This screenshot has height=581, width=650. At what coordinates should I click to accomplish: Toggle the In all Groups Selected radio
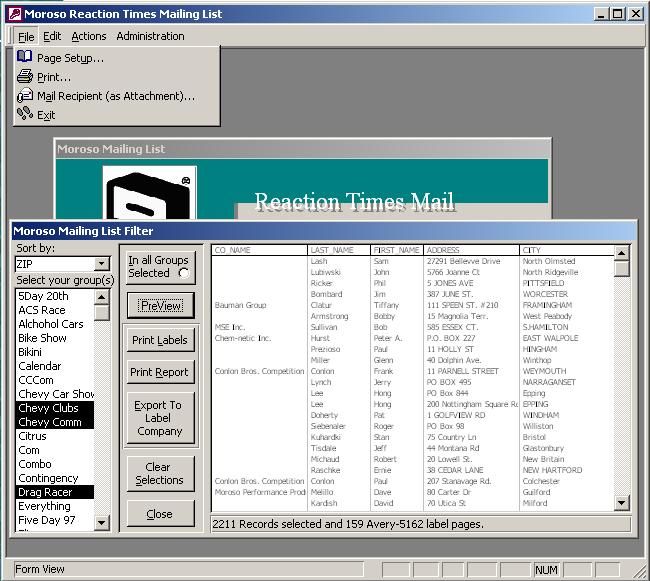tap(184, 273)
